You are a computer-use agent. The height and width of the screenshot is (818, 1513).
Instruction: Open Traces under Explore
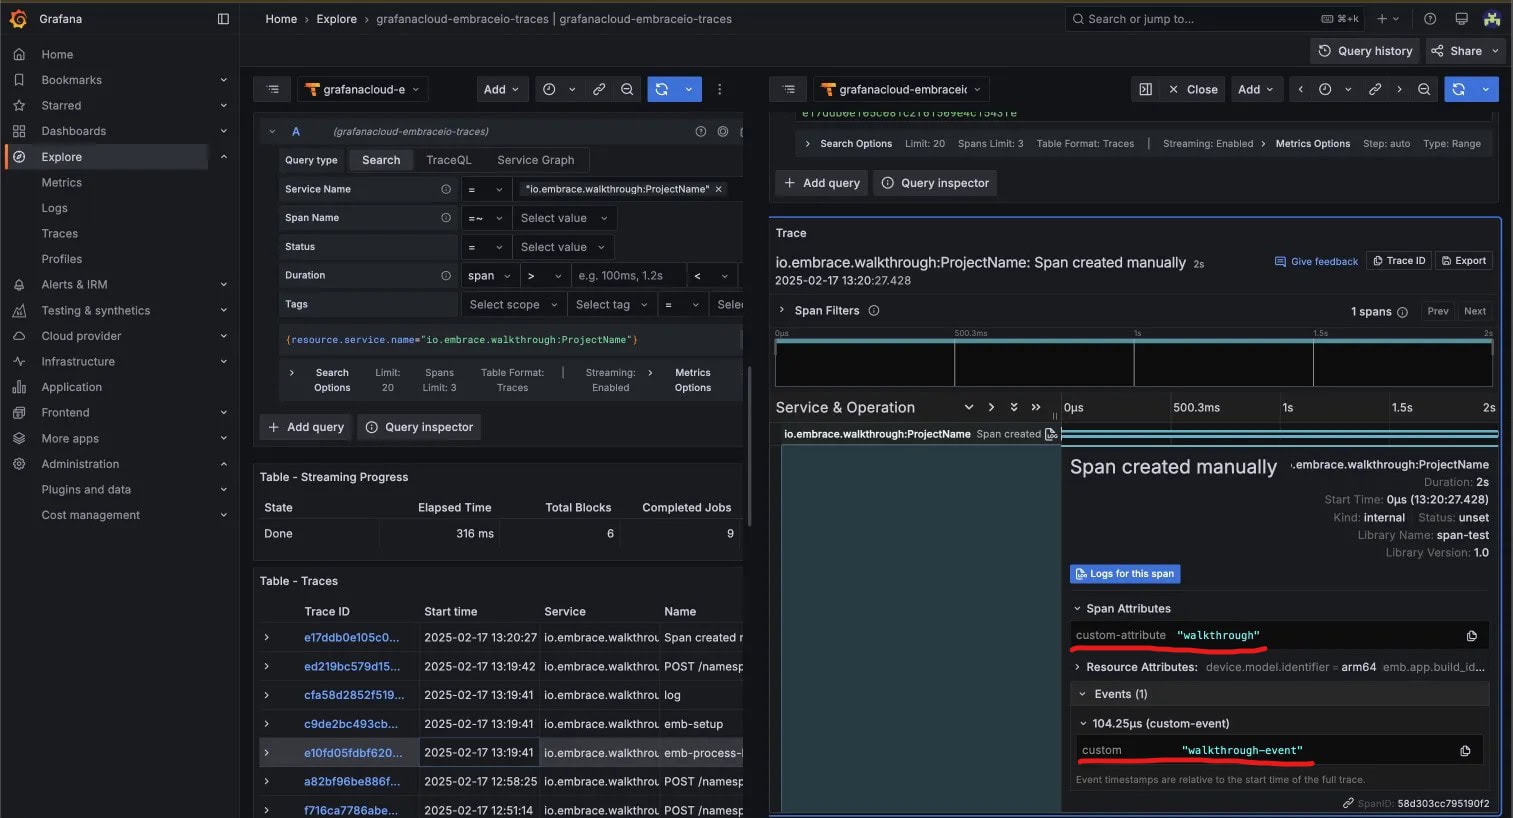tap(59, 234)
